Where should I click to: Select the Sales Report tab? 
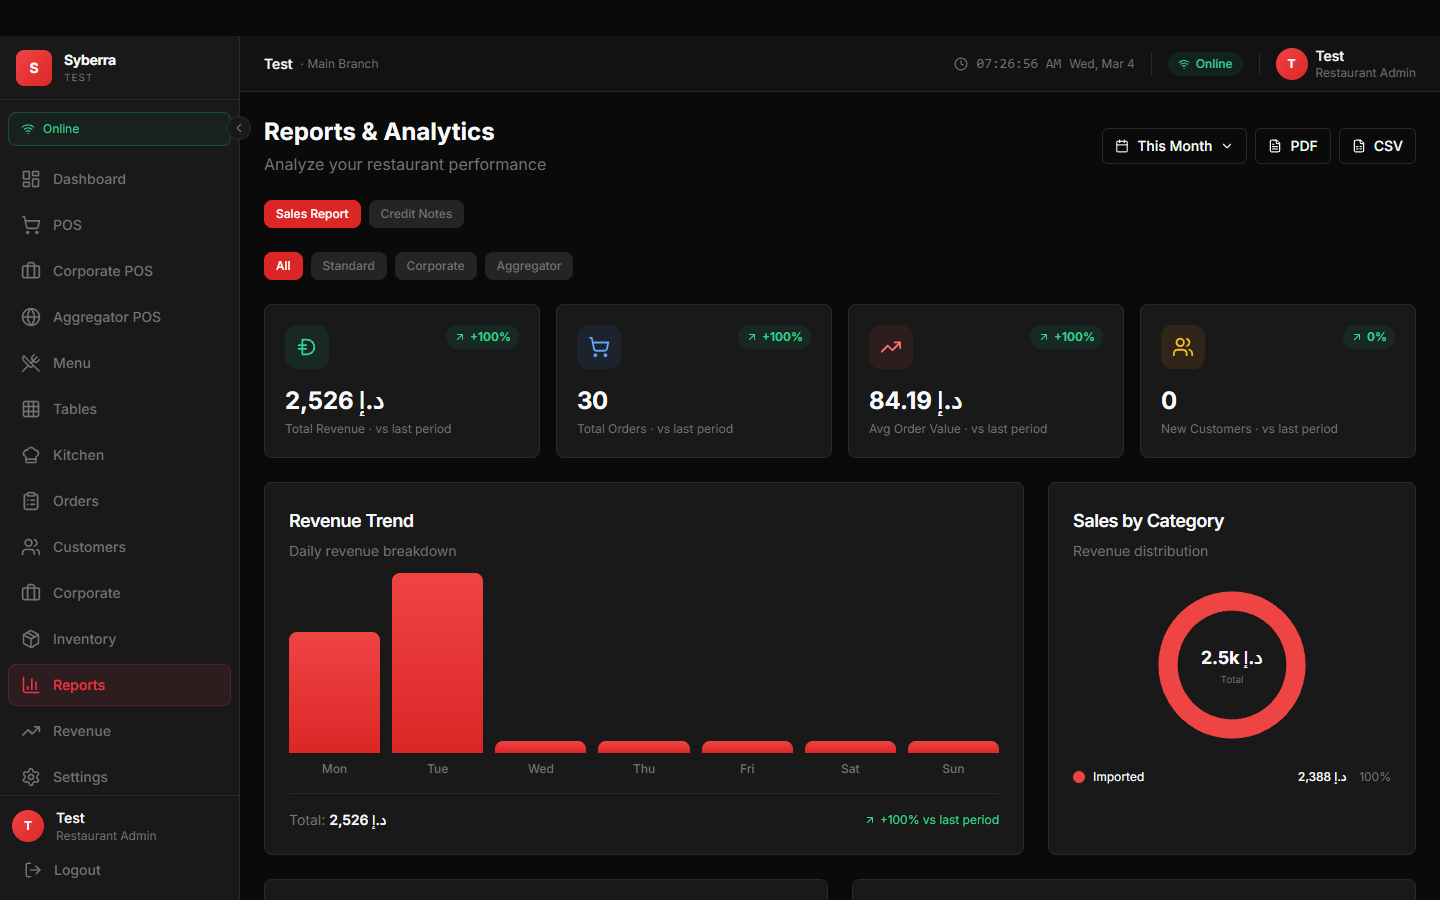[x=312, y=213]
